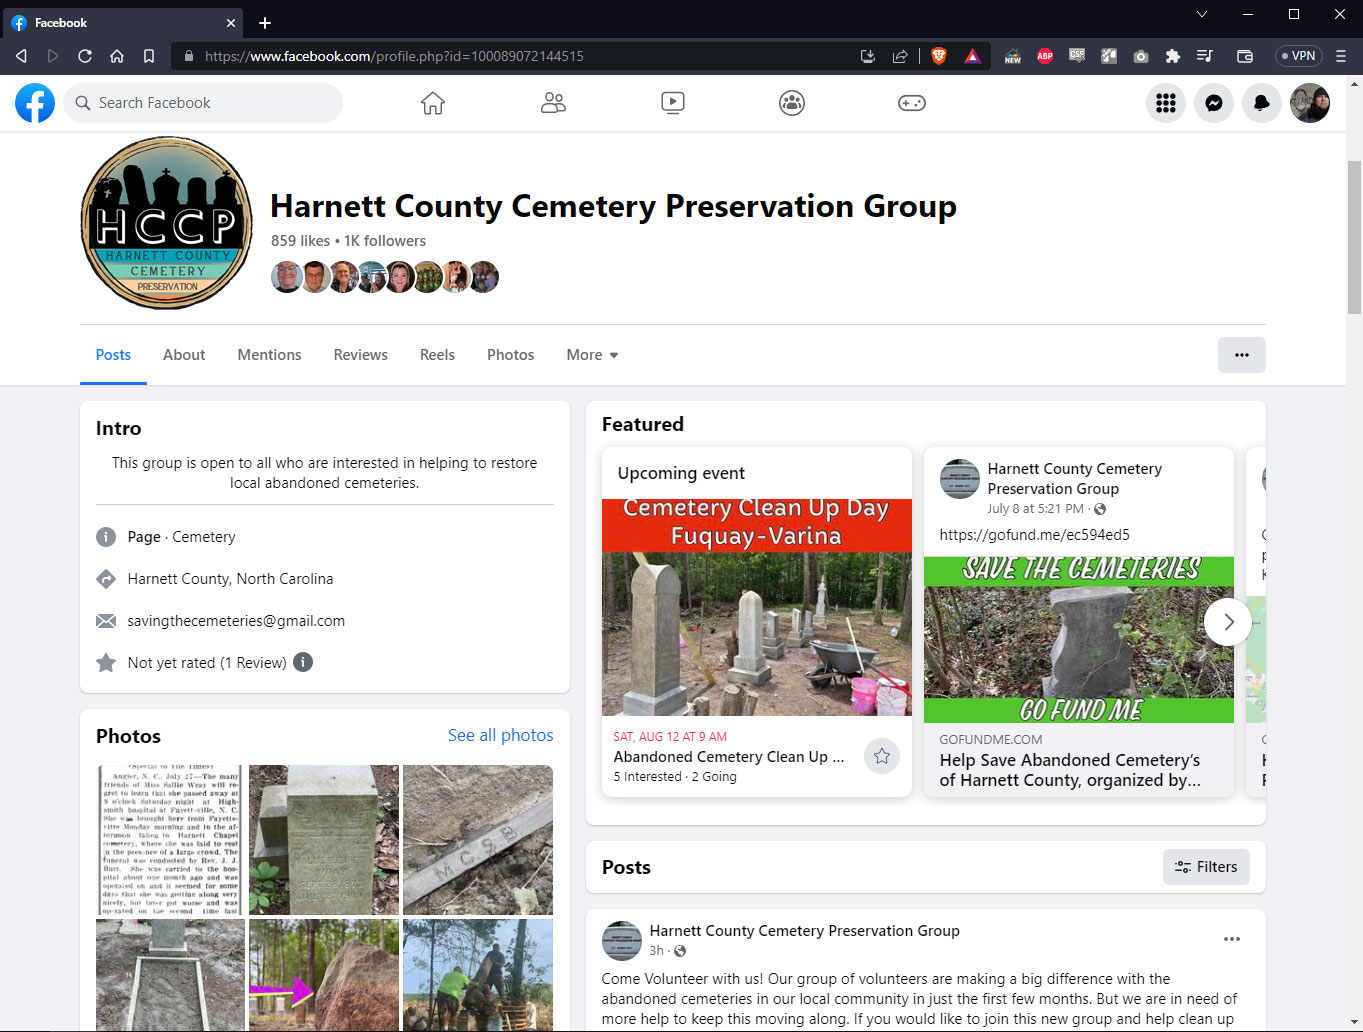
Task: Click the post author name Harnett County Cemetery Preservation Group
Action: click(x=805, y=930)
